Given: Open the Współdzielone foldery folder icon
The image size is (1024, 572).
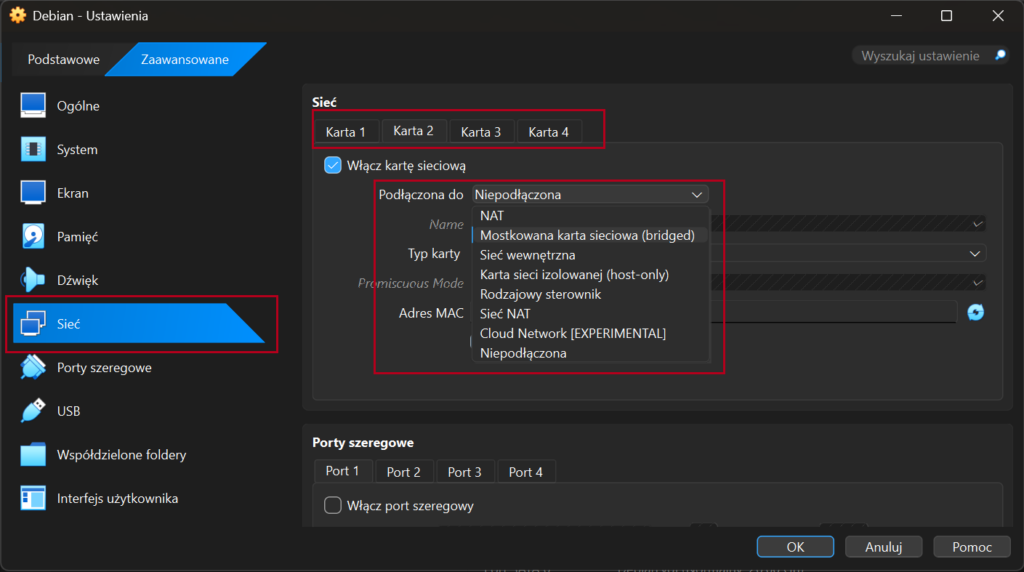Looking at the screenshot, I should [33, 455].
